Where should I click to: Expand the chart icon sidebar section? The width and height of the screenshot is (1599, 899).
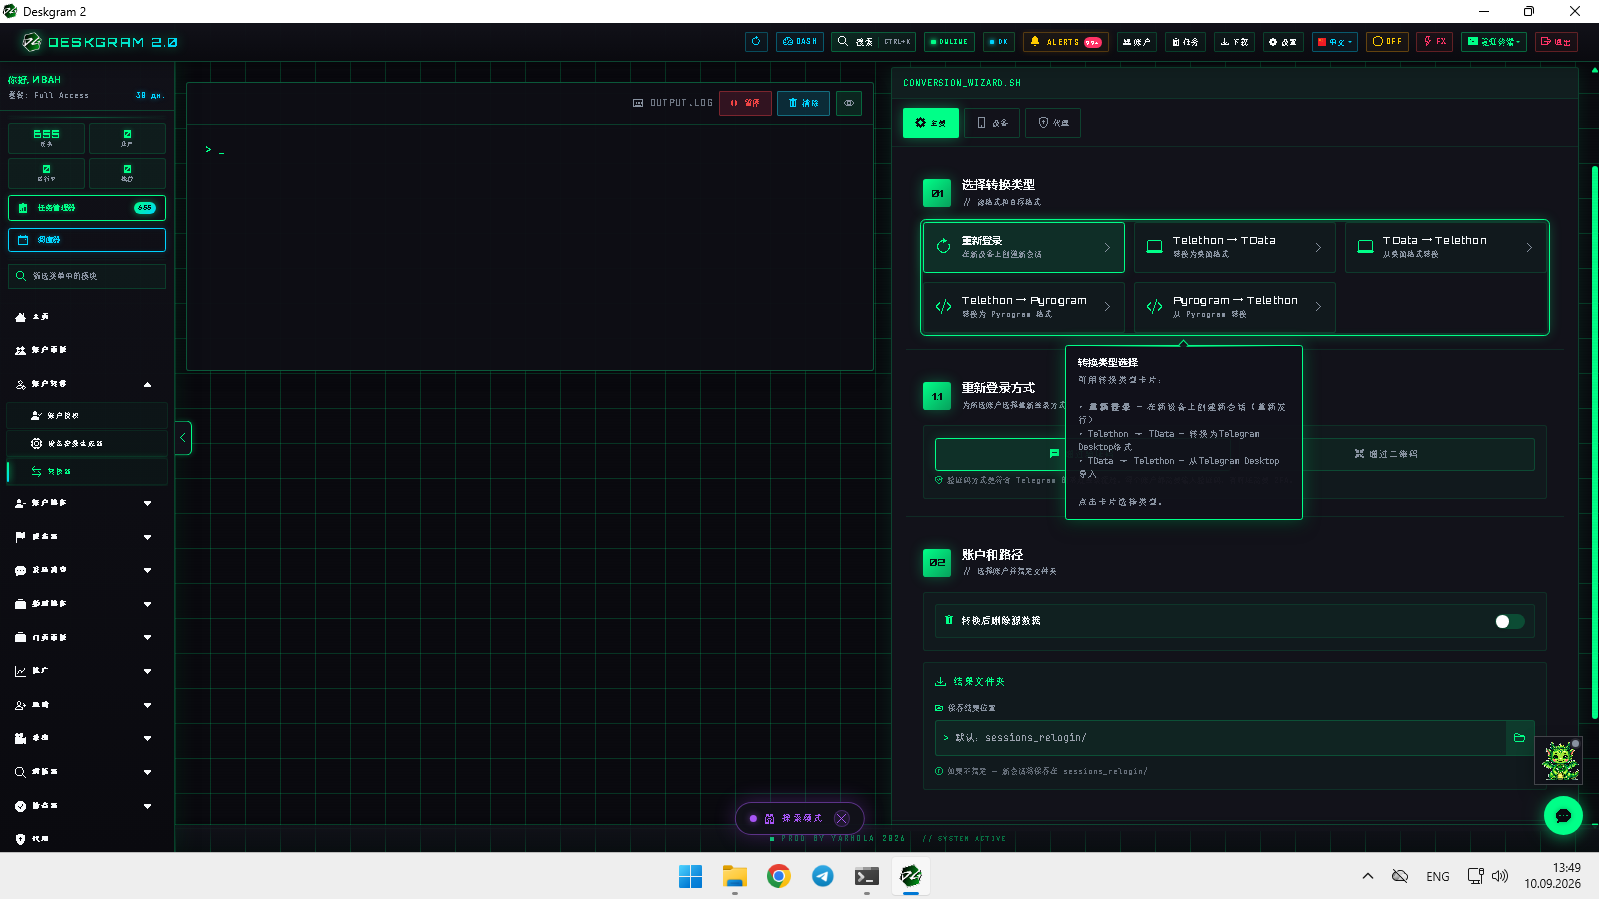pos(87,671)
